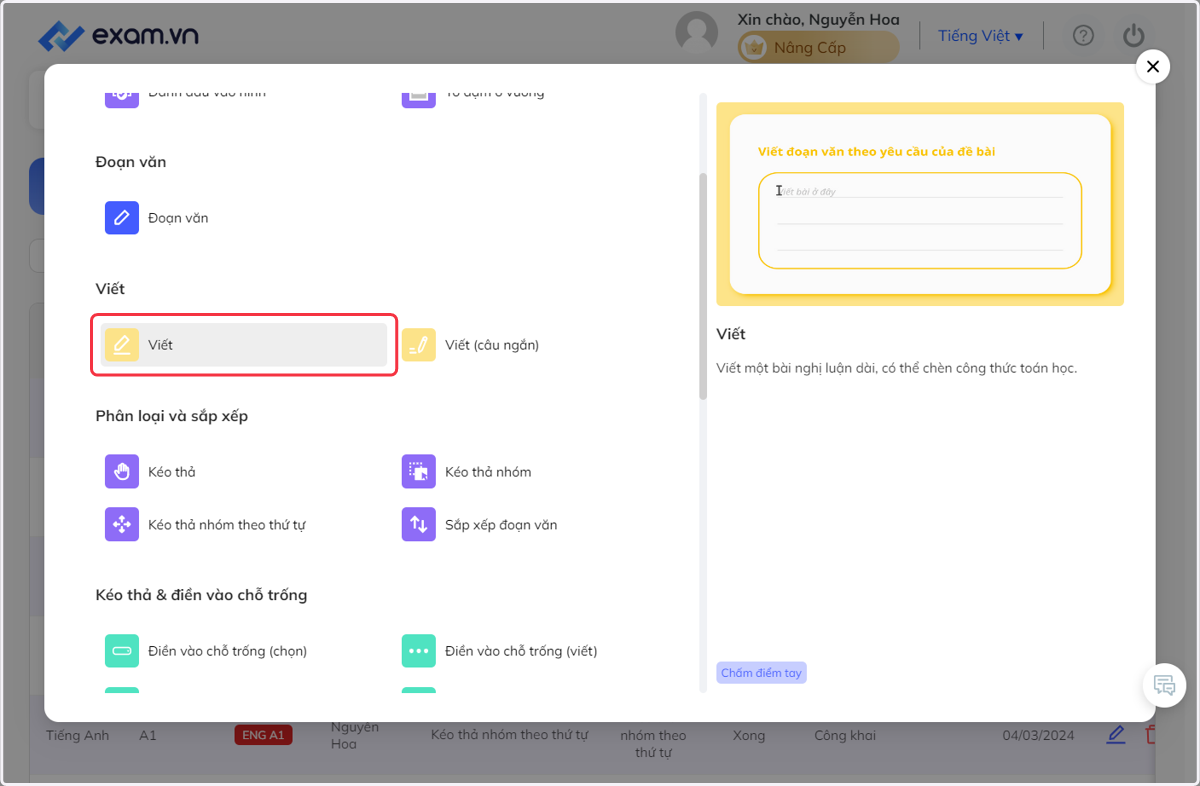
Task: Select Kéo thả nhóm theo thứ tự icon
Action: click(x=122, y=524)
